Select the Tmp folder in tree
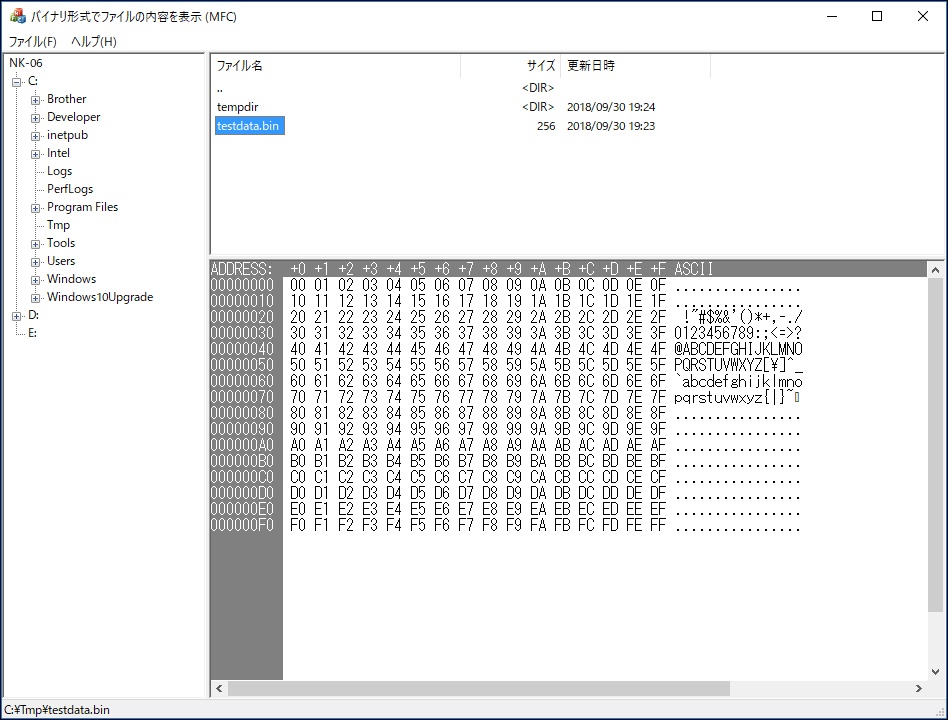 [58, 225]
